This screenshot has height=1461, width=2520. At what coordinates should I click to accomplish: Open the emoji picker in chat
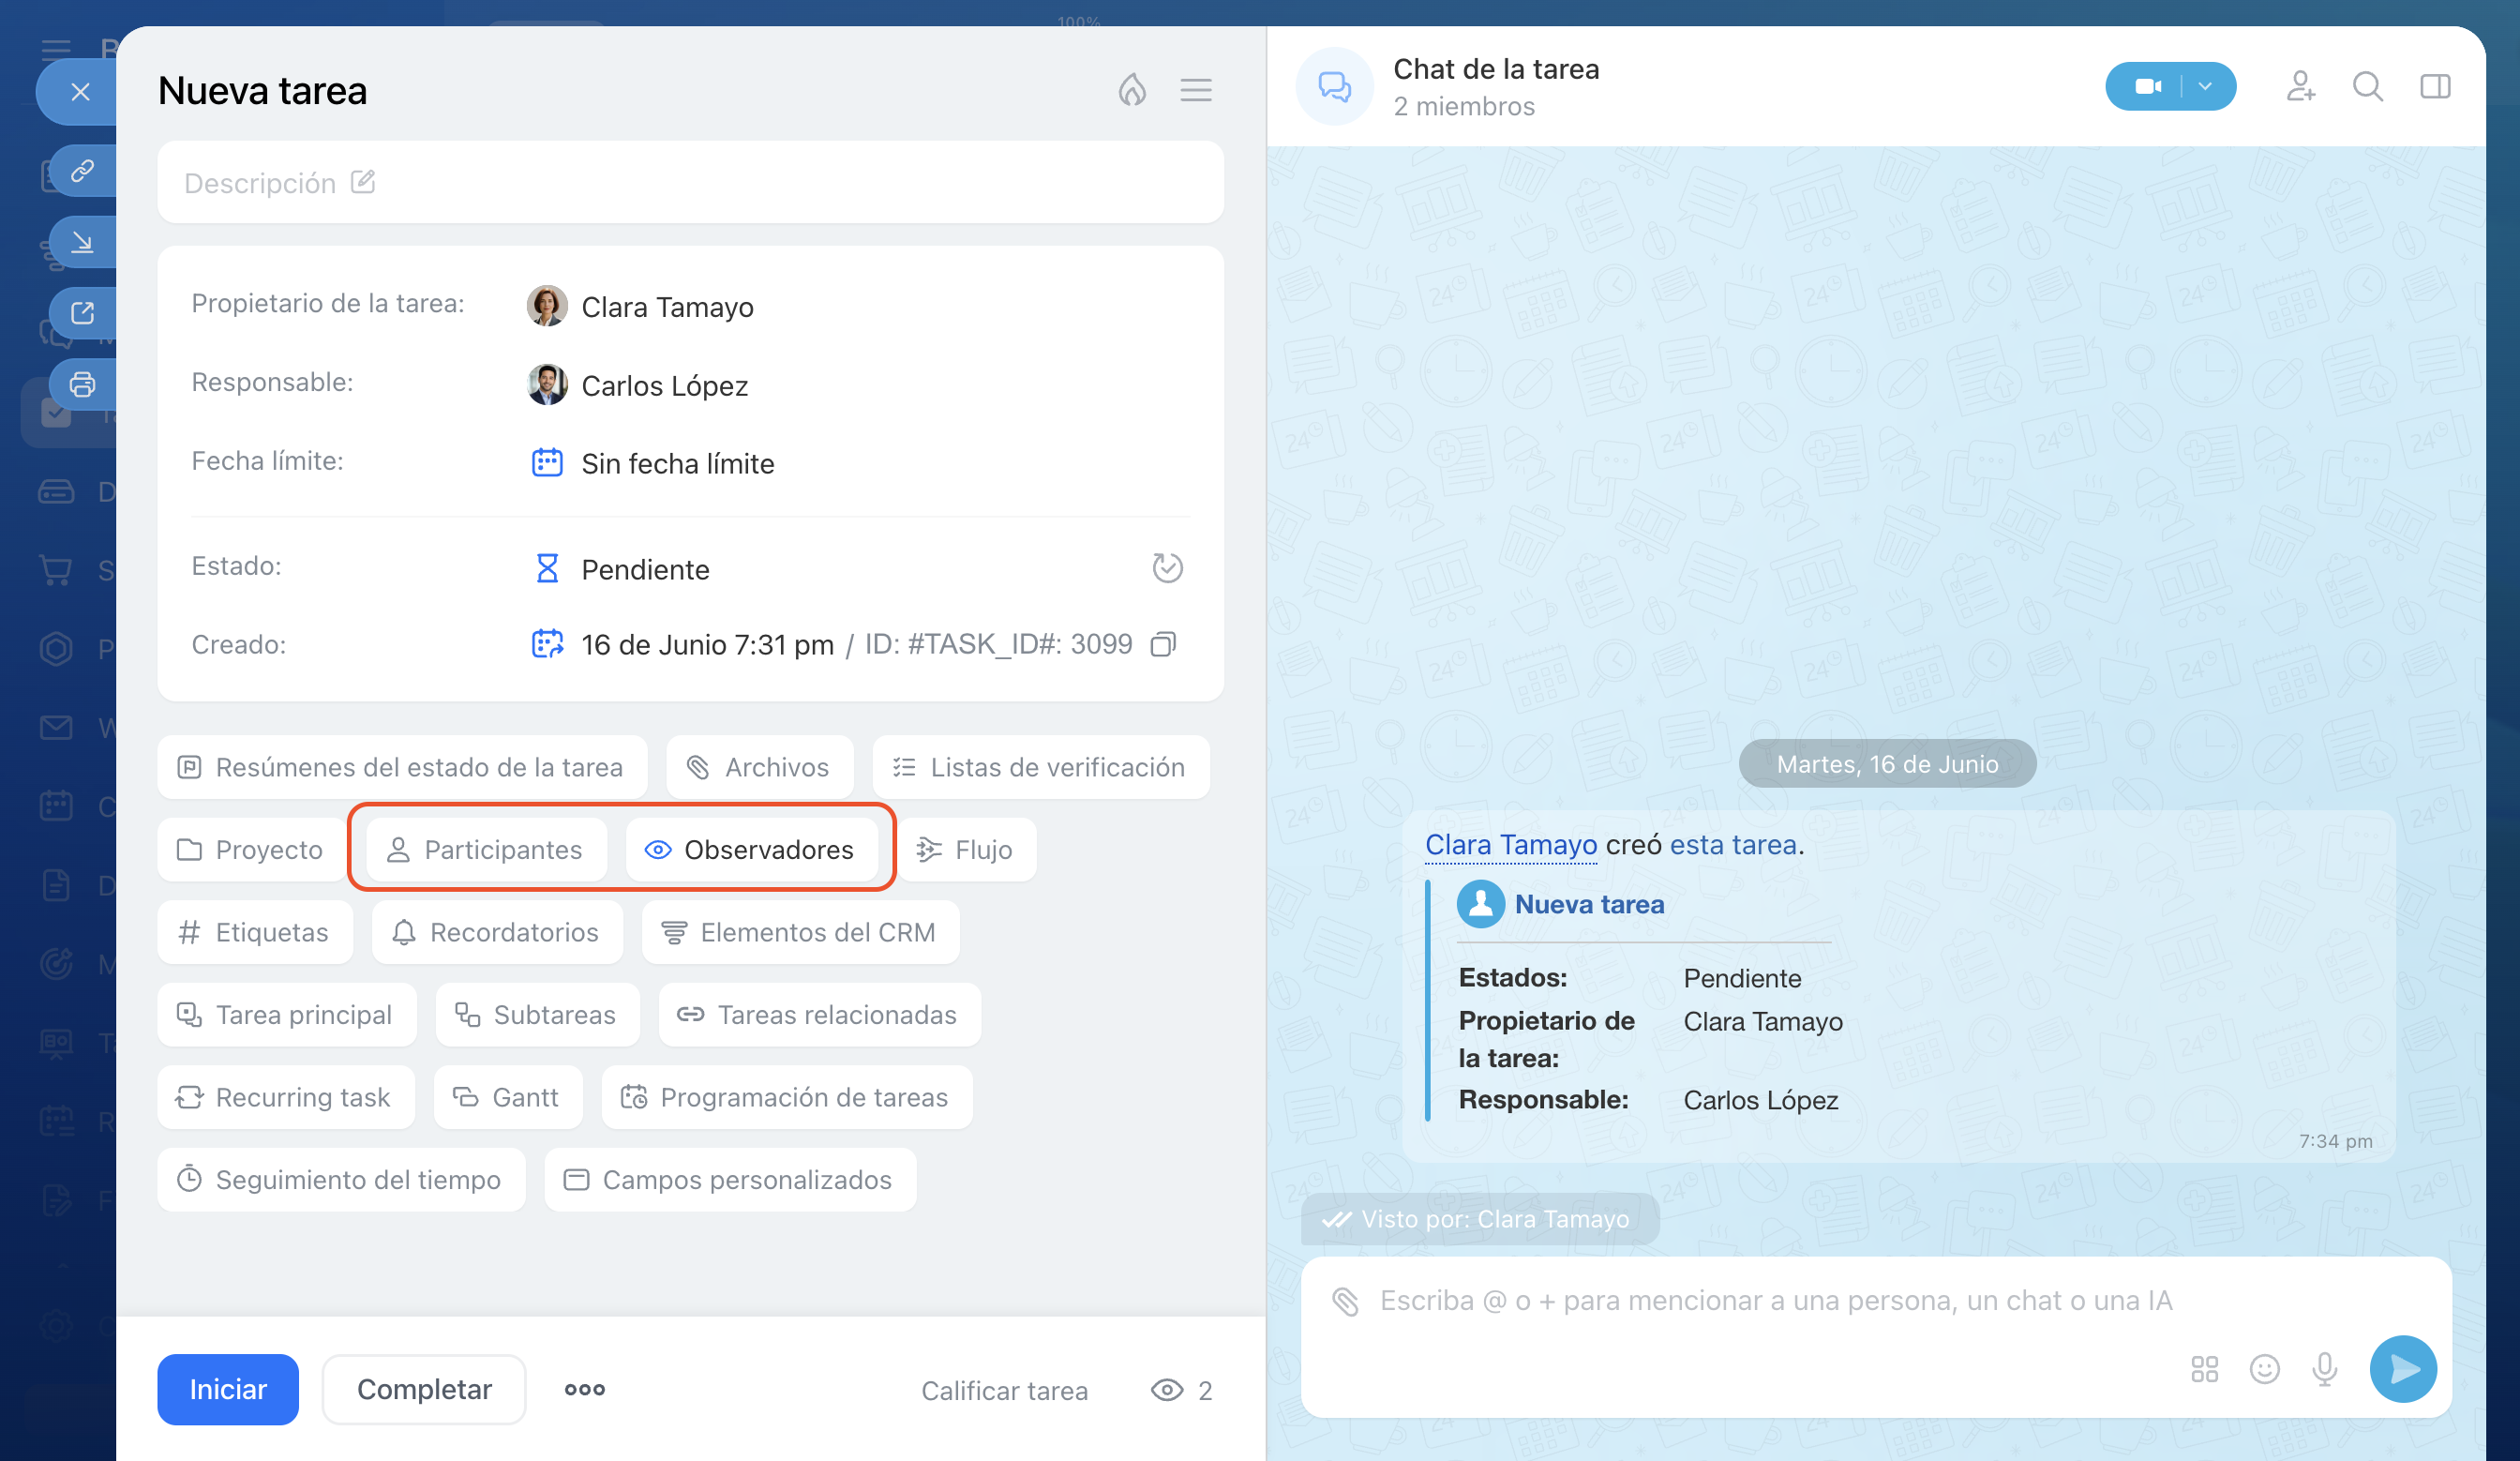click(x=2265, y=1369)
